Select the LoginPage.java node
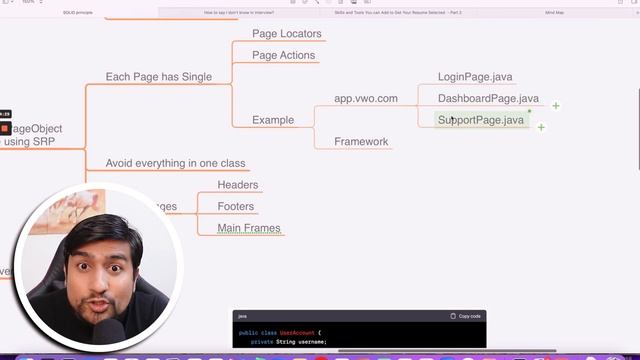 475,77
